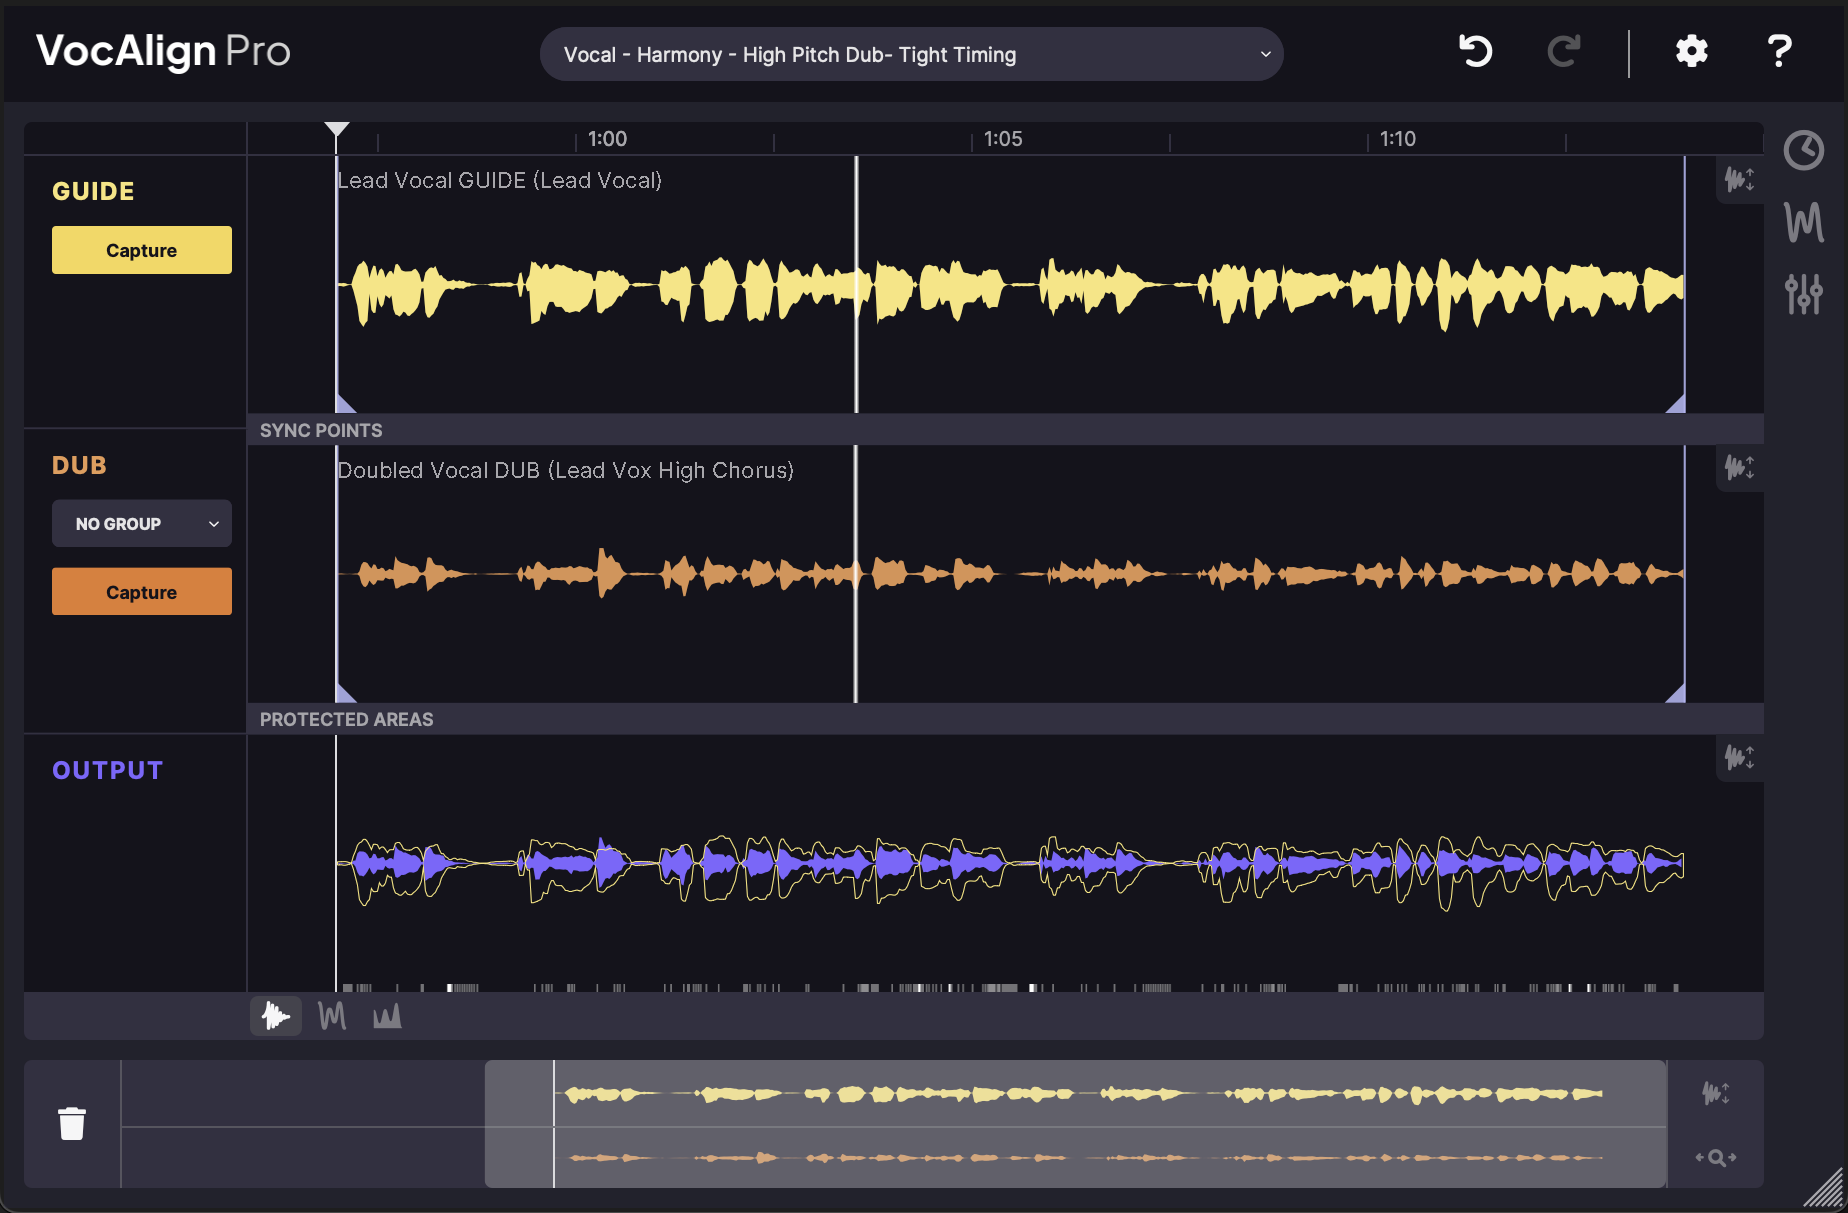This screenshot has height=1213, width=1848.
Task: Enable the energy display mode view
Action: (386, 1015)
